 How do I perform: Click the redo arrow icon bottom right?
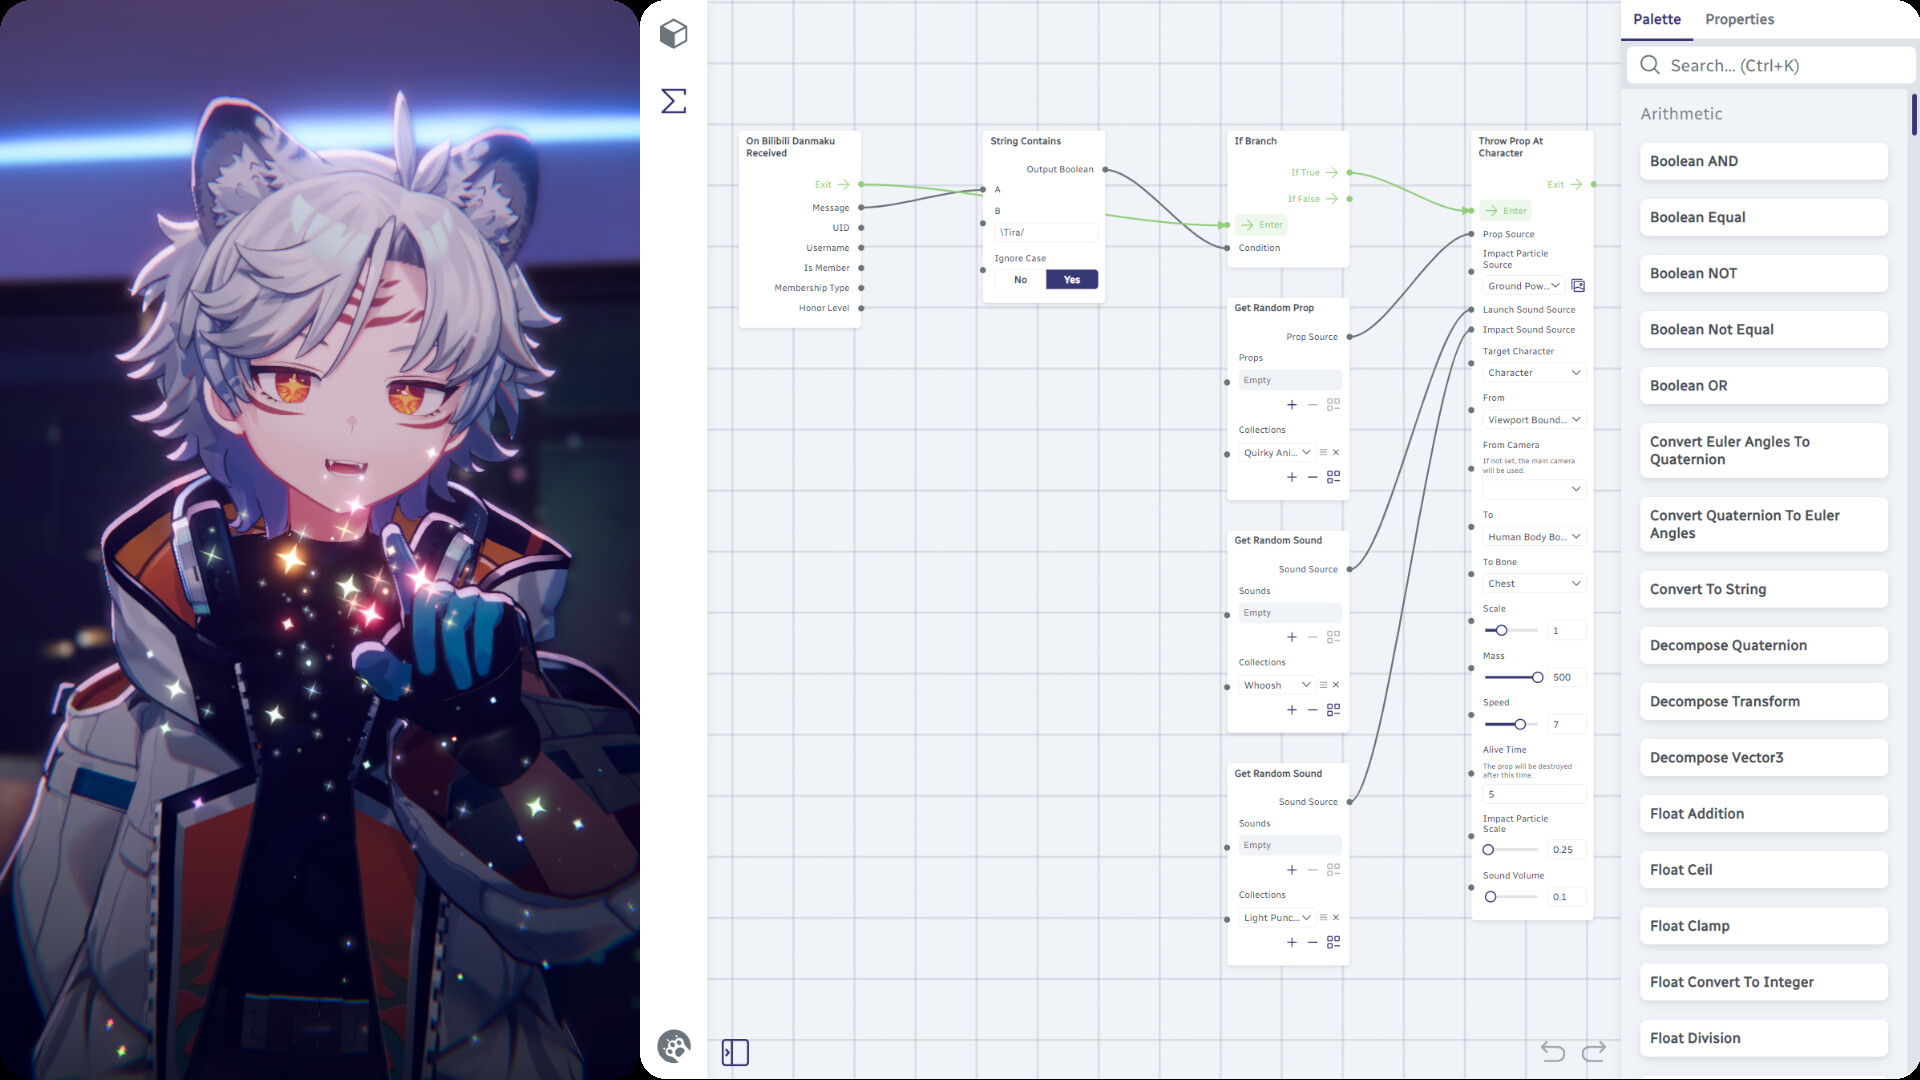[x=1596, y=1051]
